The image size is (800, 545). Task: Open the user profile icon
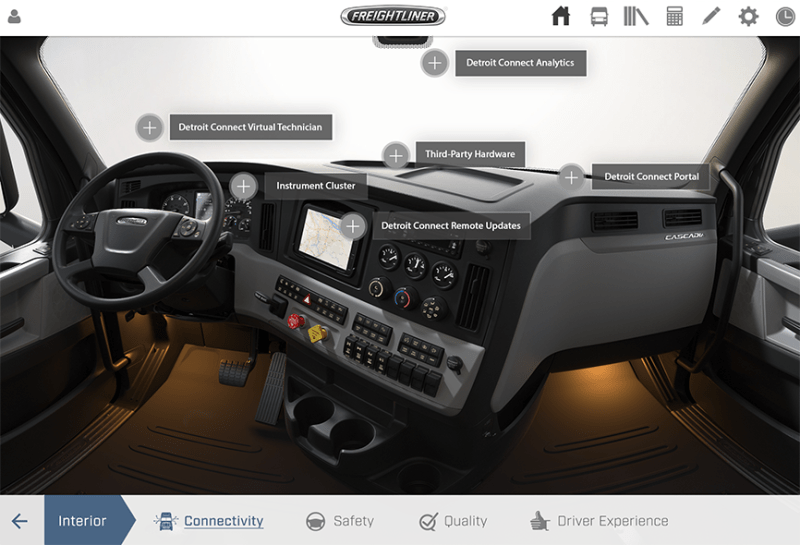coord(14,16)
